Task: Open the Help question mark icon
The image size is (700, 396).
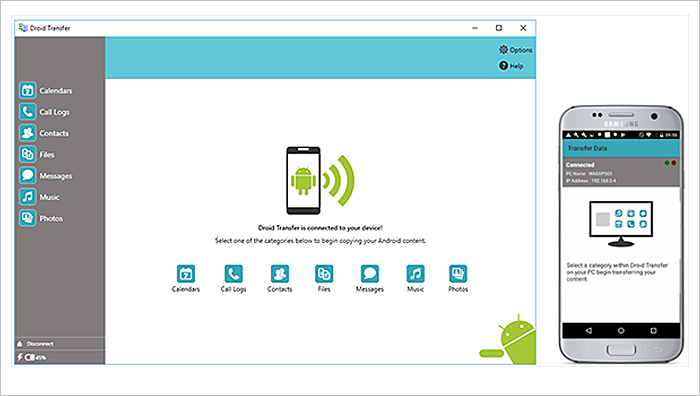Action: [x=504, y=66]
